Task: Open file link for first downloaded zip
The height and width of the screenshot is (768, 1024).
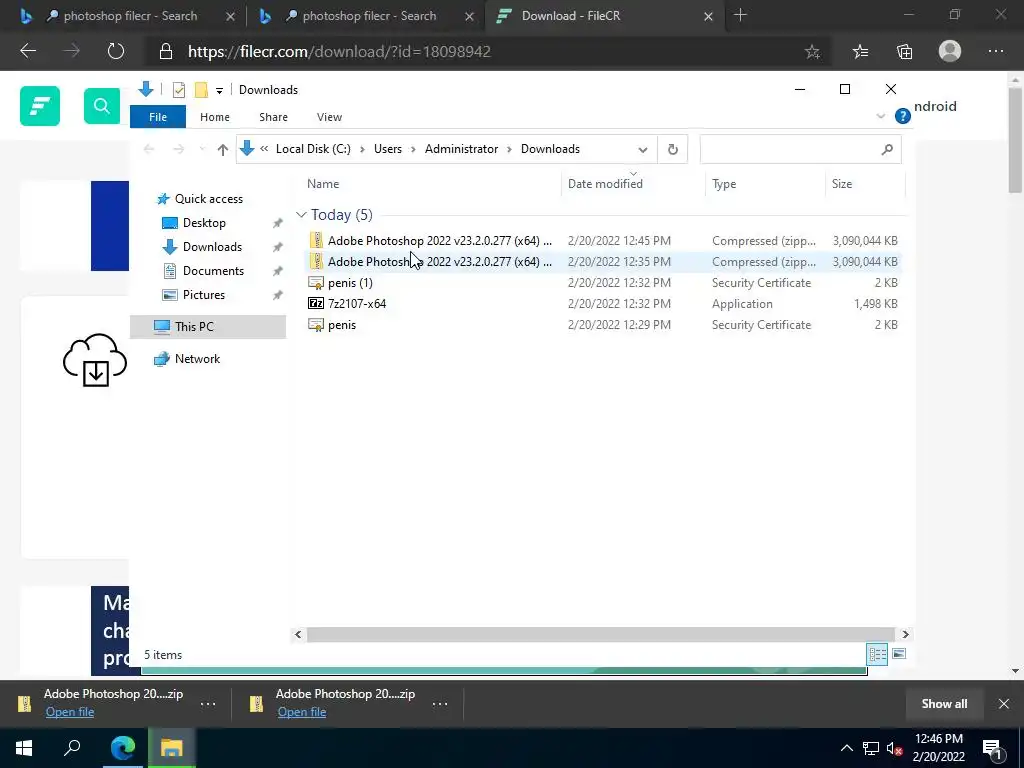Action: coord(70,712)
